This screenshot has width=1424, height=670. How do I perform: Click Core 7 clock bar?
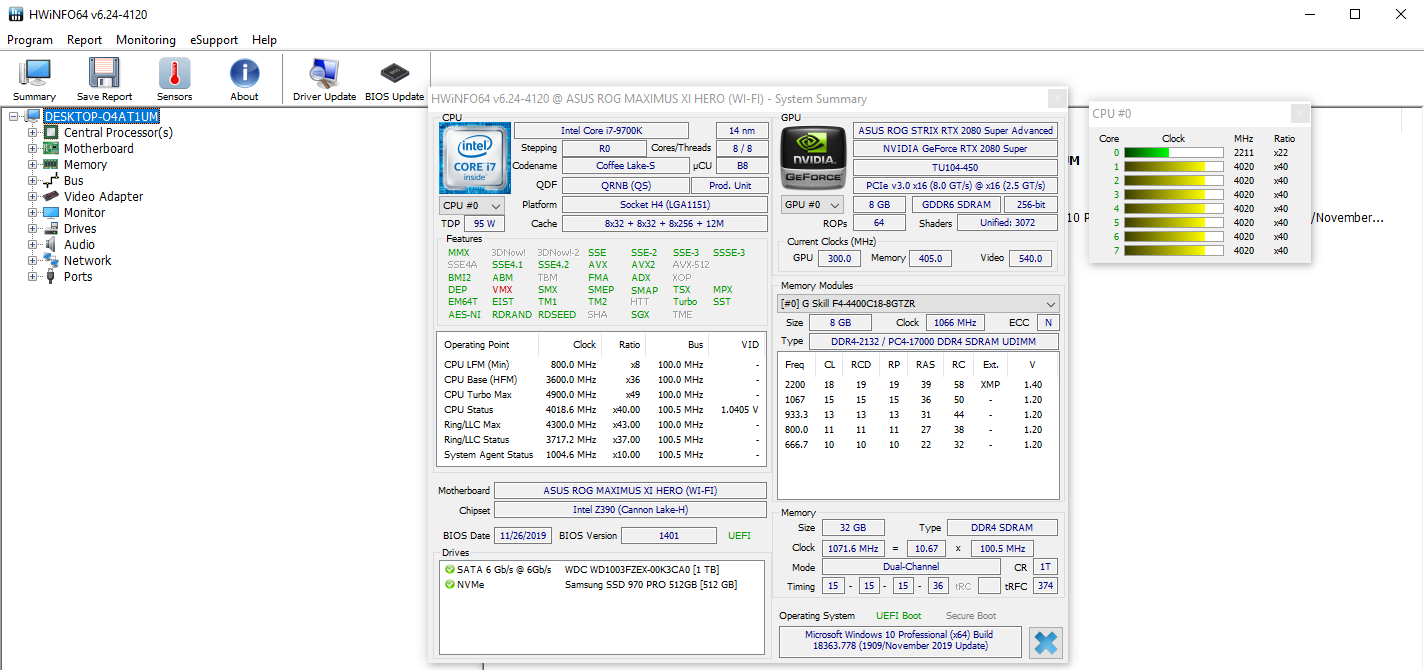[x=1174, y=251]
